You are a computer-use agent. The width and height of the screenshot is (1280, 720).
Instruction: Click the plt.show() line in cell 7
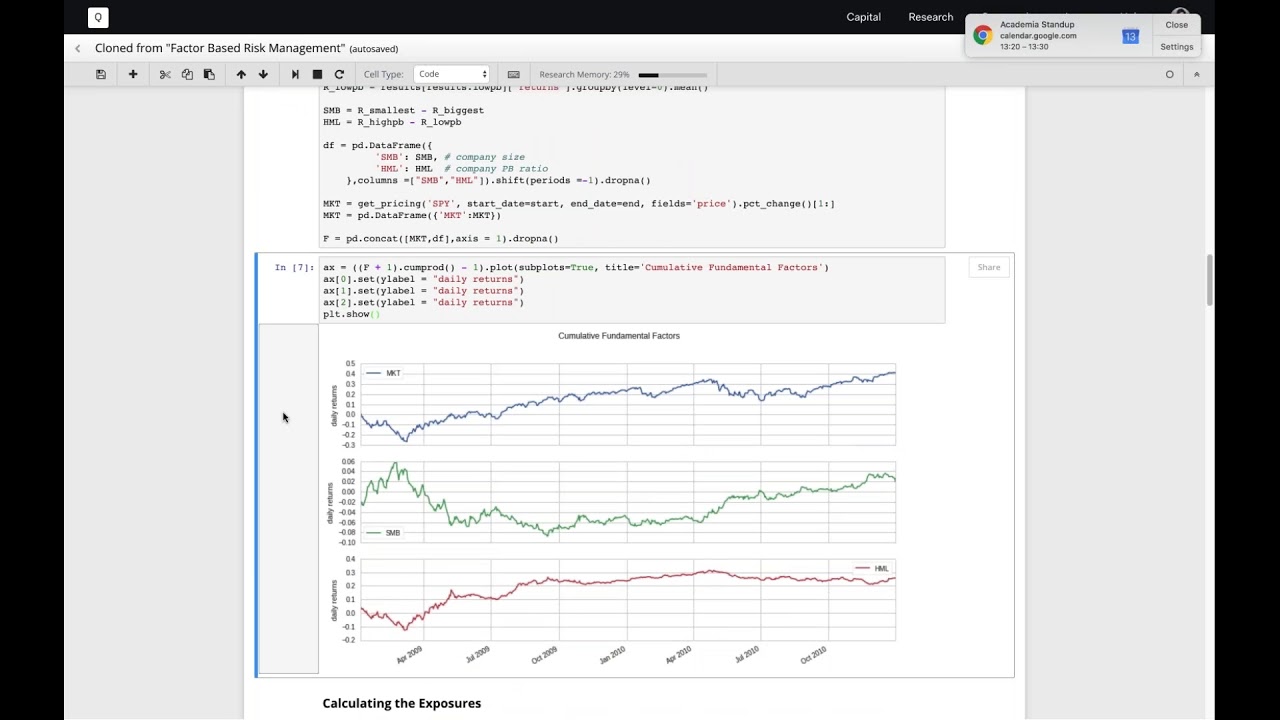pos(351,314)
